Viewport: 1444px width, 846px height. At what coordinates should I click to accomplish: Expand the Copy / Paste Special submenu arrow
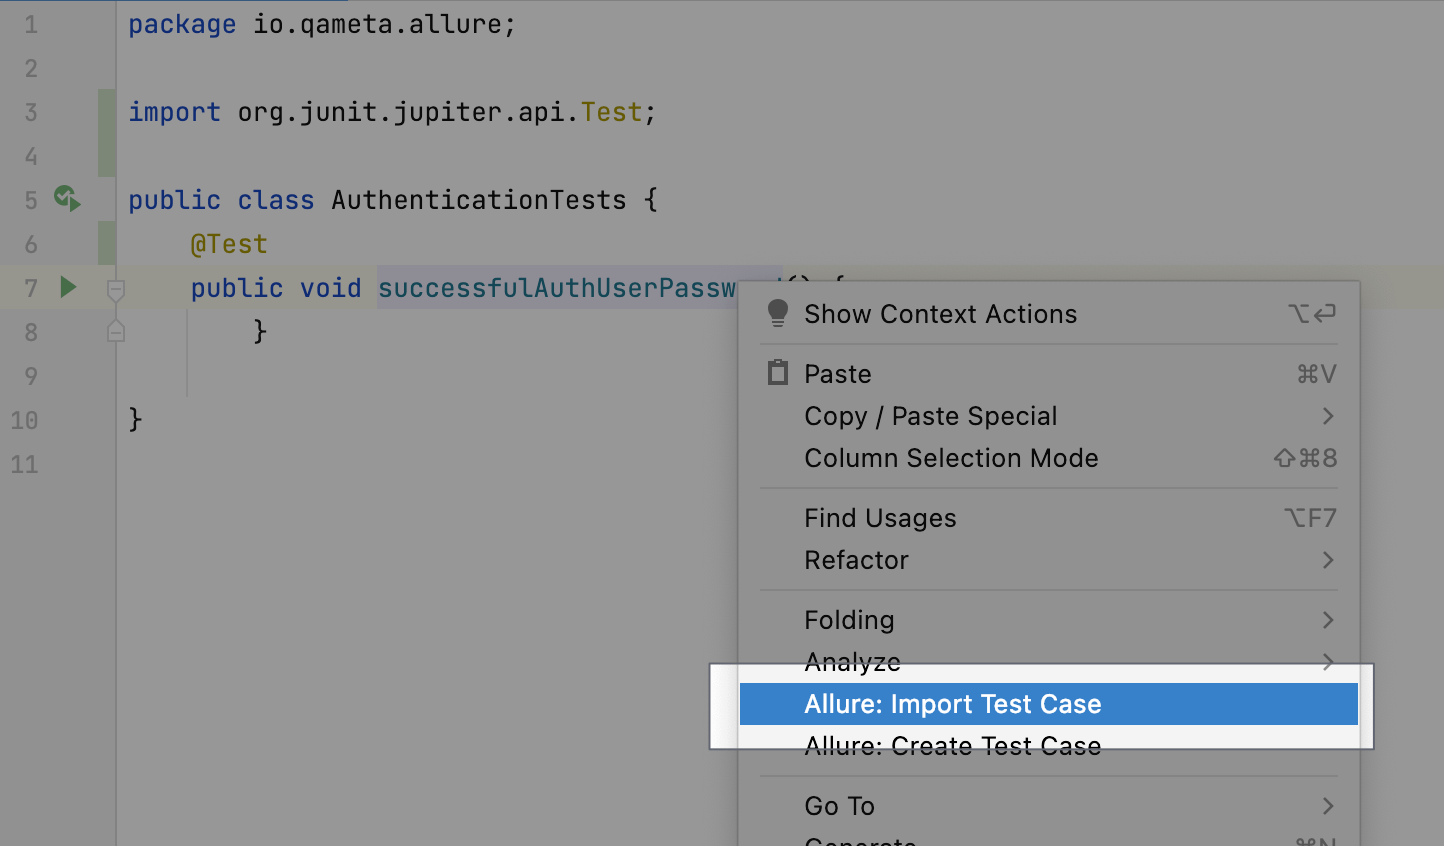pos(1328,416)
